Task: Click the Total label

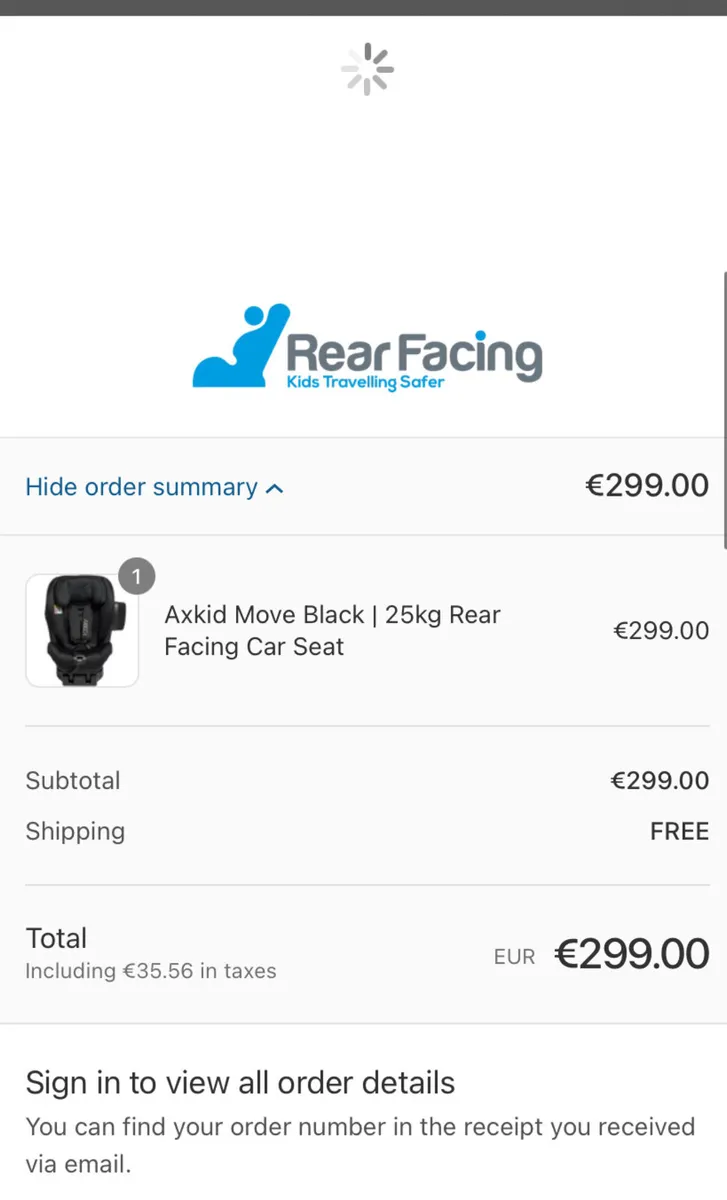Action: point(56,938)
